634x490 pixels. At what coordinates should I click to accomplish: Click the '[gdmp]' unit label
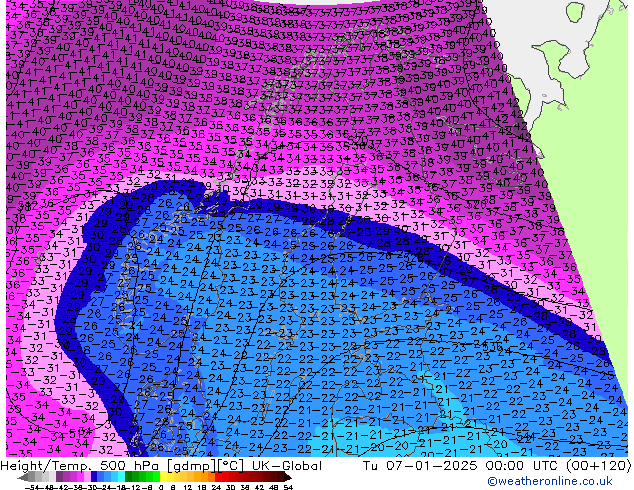[x=190, y=466]
